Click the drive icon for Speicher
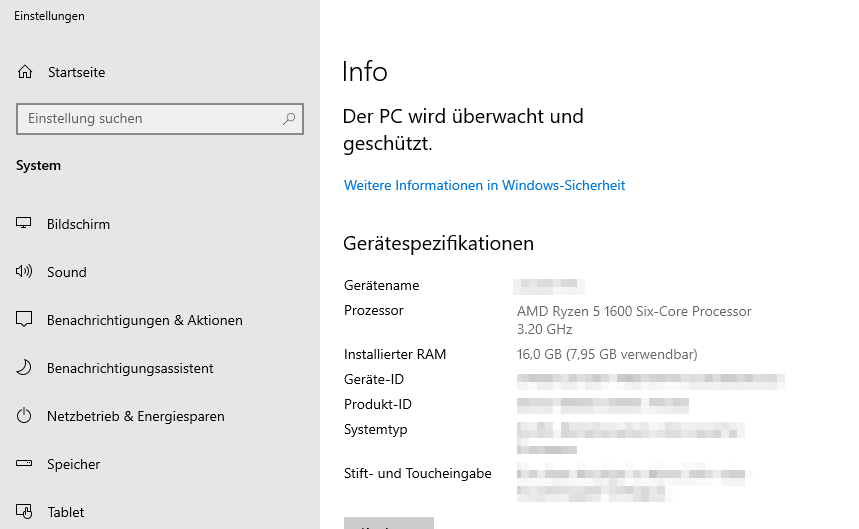Screen dimensions: 859x529 (24, 464)
